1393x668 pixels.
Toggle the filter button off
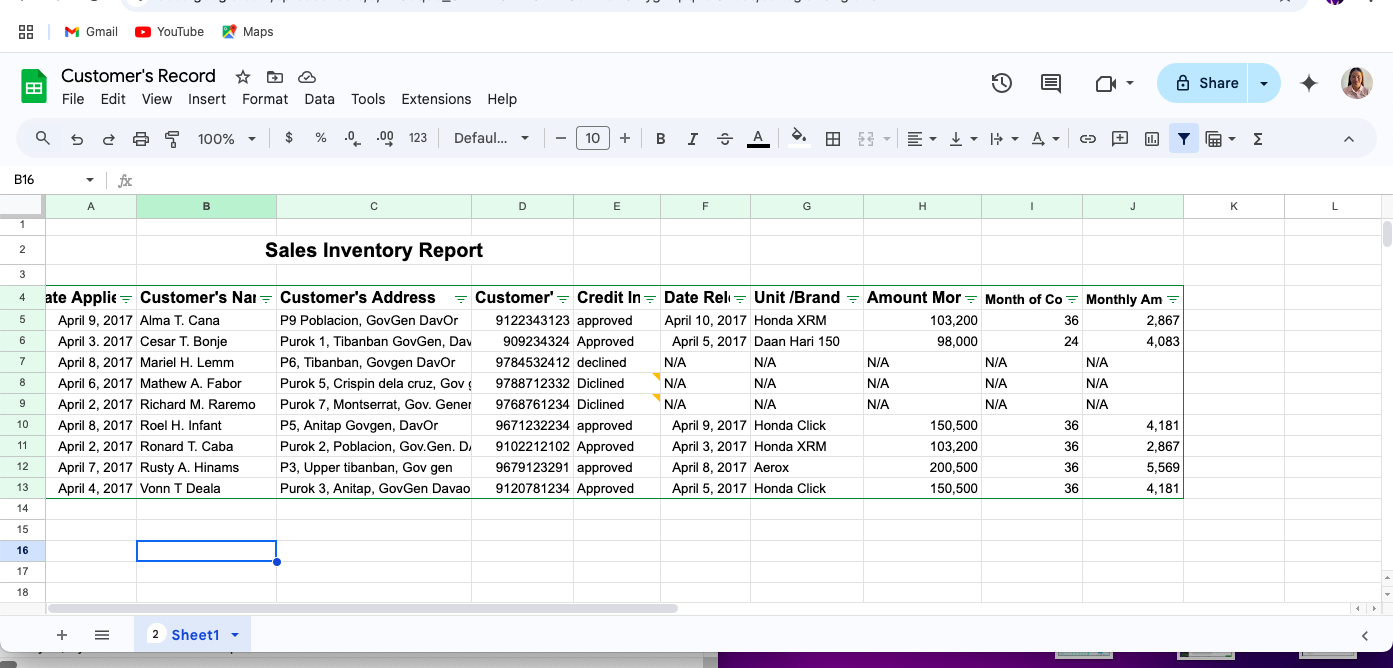1184,139
